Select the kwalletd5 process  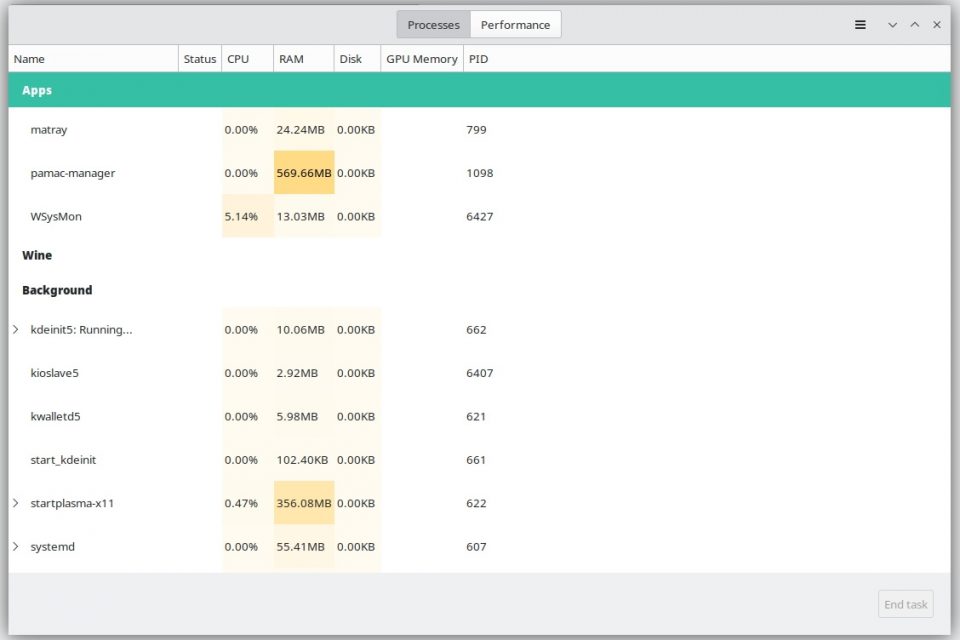click(x=479, y=416)
